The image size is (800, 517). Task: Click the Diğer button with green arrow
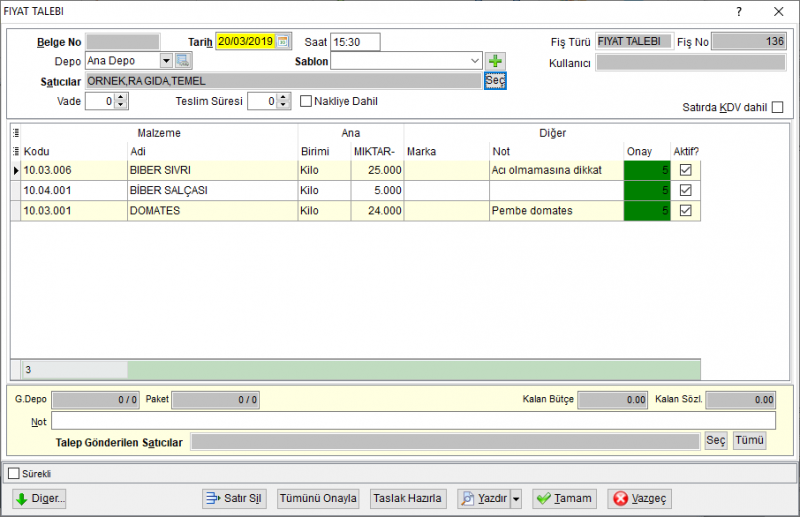[x=39, y=498]
